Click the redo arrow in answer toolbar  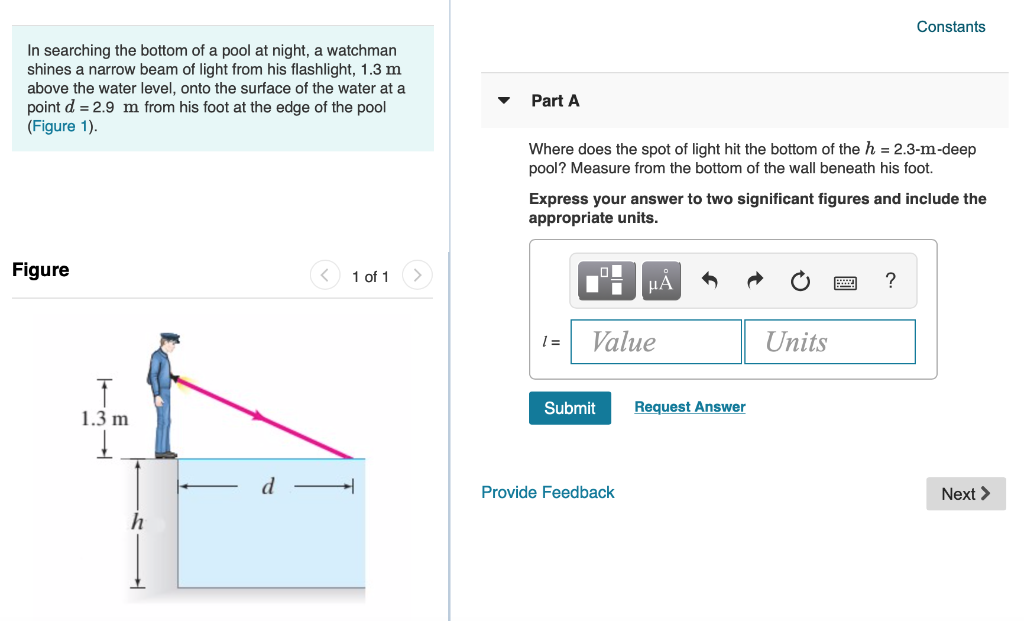point(753,280)
